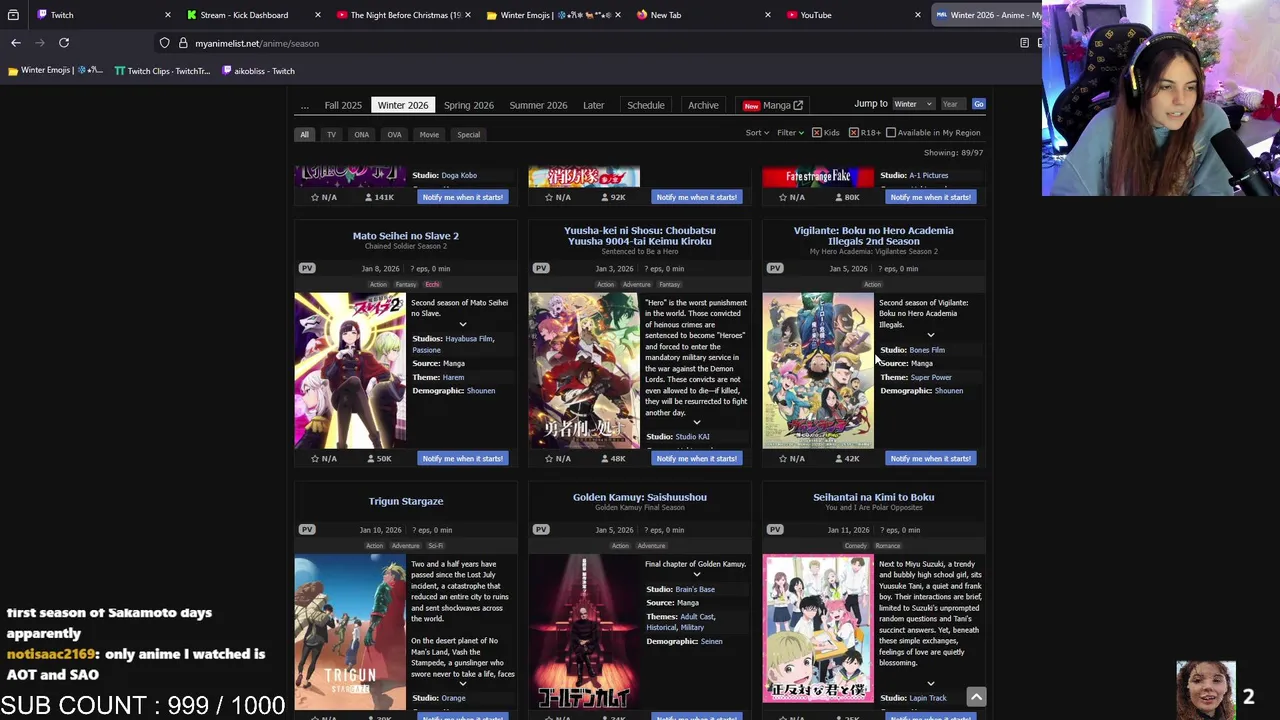Click the Year input field

point(953,104)
